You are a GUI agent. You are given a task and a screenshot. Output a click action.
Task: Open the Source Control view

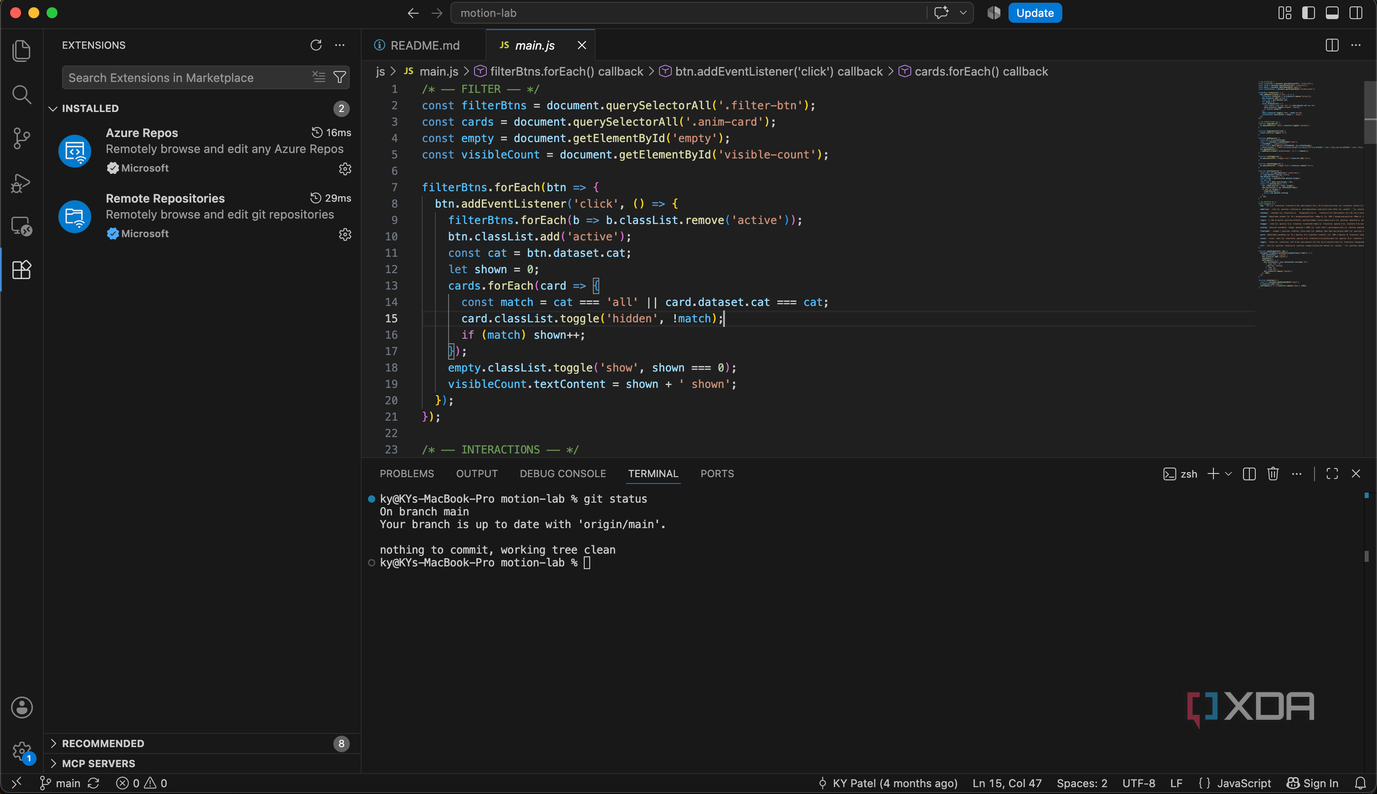[21, 139]
